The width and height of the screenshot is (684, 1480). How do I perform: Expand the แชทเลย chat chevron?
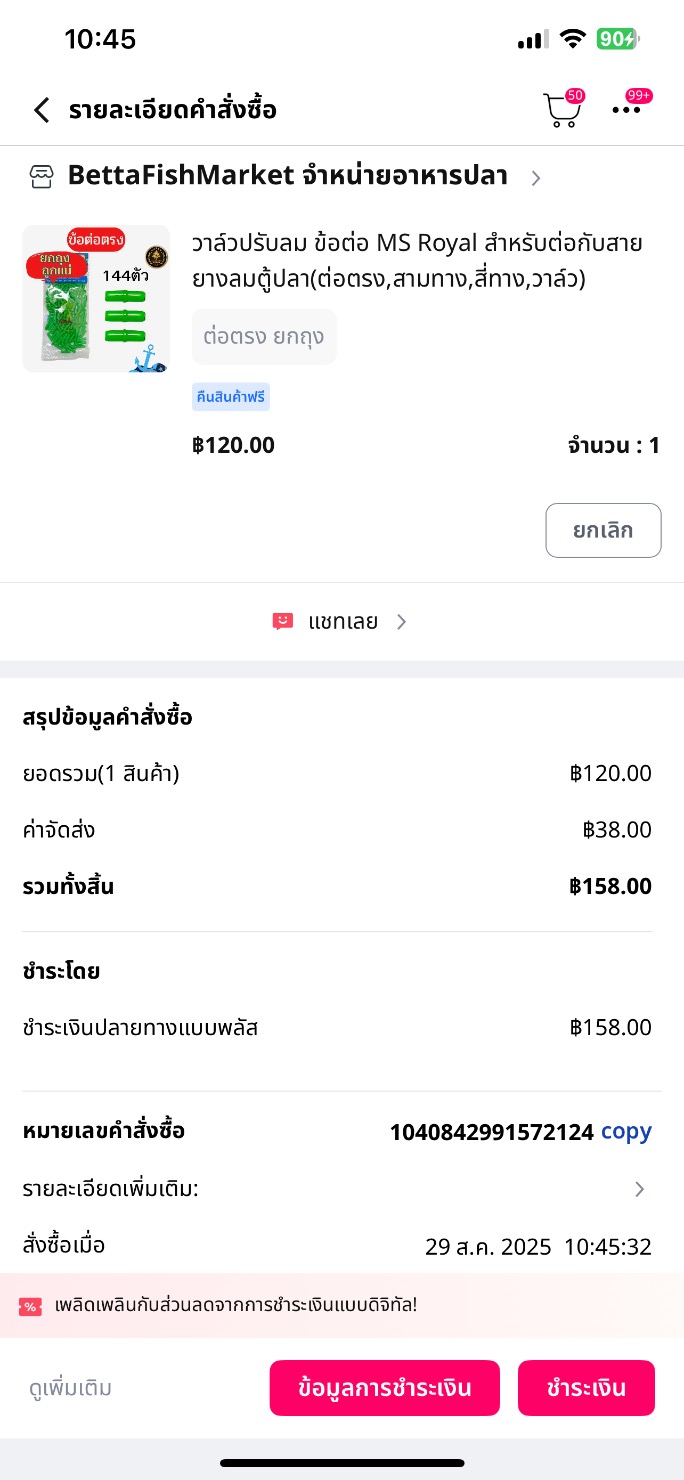click(402, 622)
